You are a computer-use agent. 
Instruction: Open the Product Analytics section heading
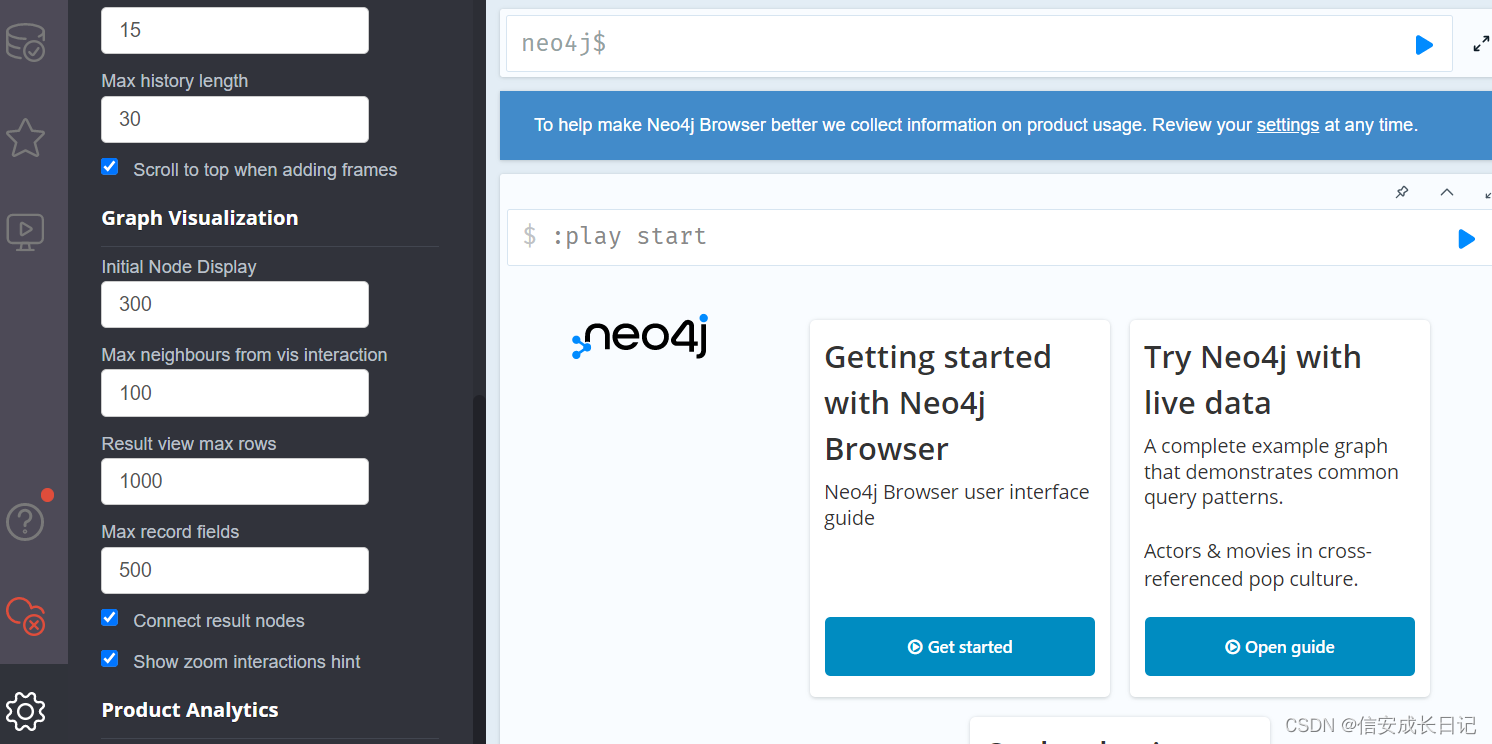(x=189, y=710)
